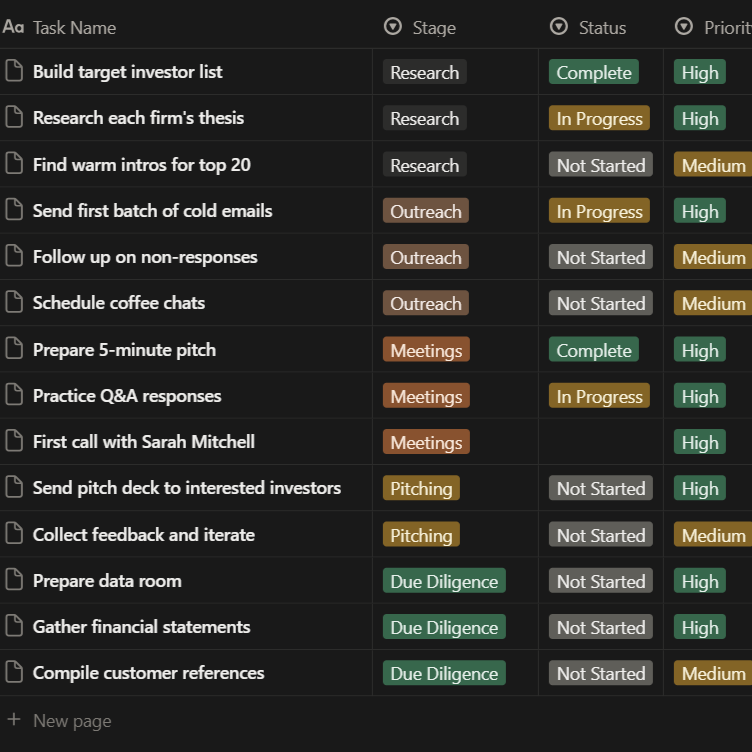Click In Progress status for Research each firm's thesis

pyautogui.click(x=599, y=118)
